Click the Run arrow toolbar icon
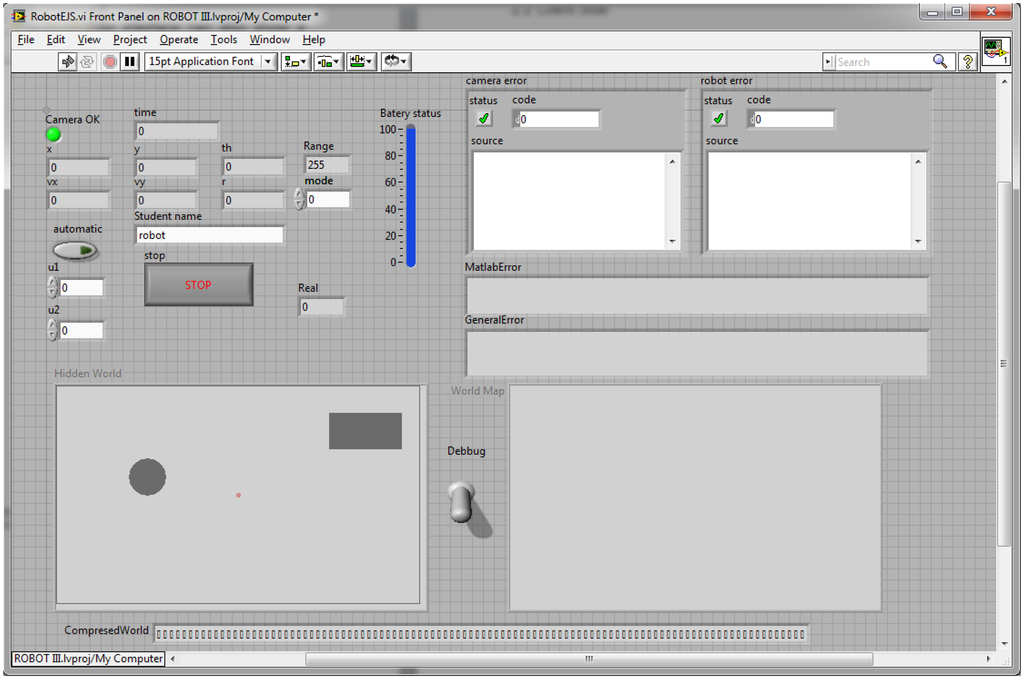 [x=68, y=62]
